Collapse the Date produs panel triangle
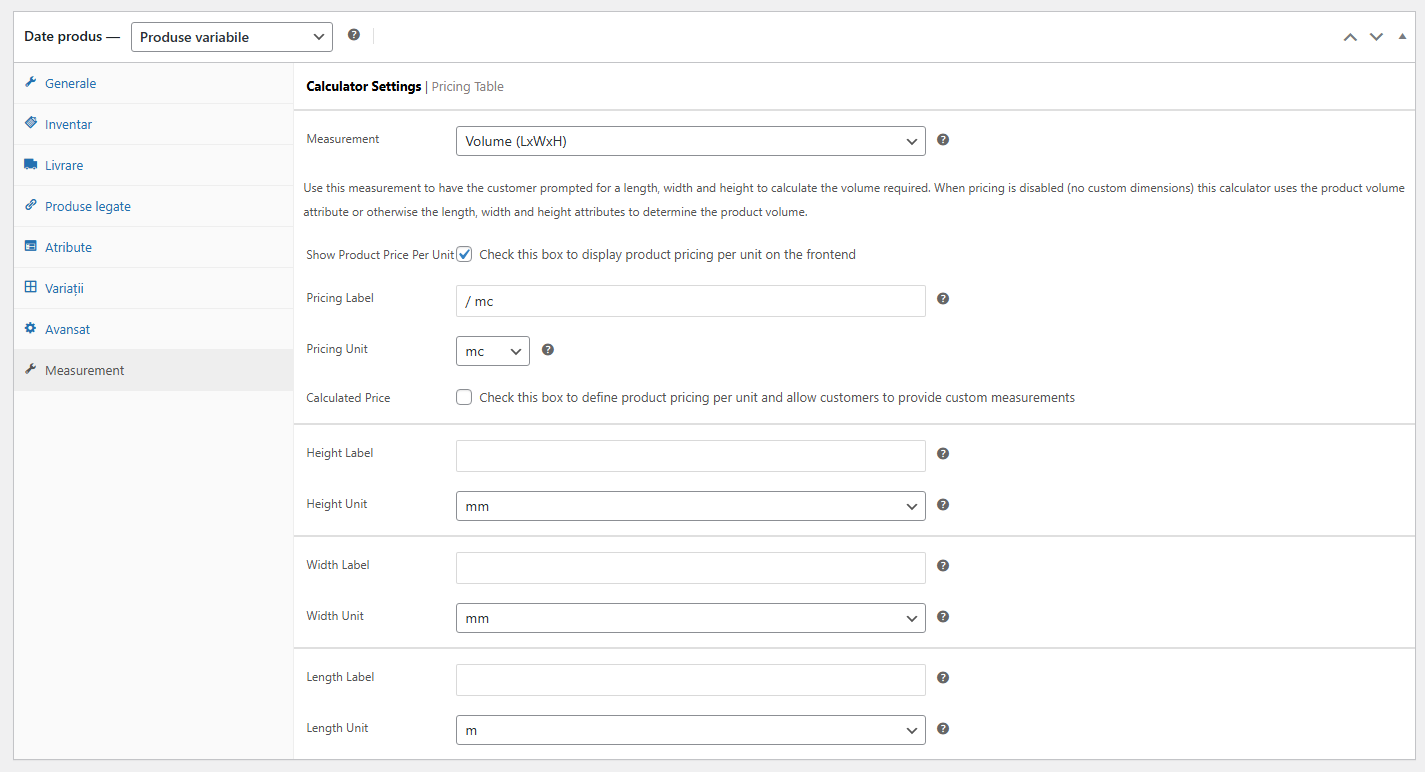 click(1402, 36)
